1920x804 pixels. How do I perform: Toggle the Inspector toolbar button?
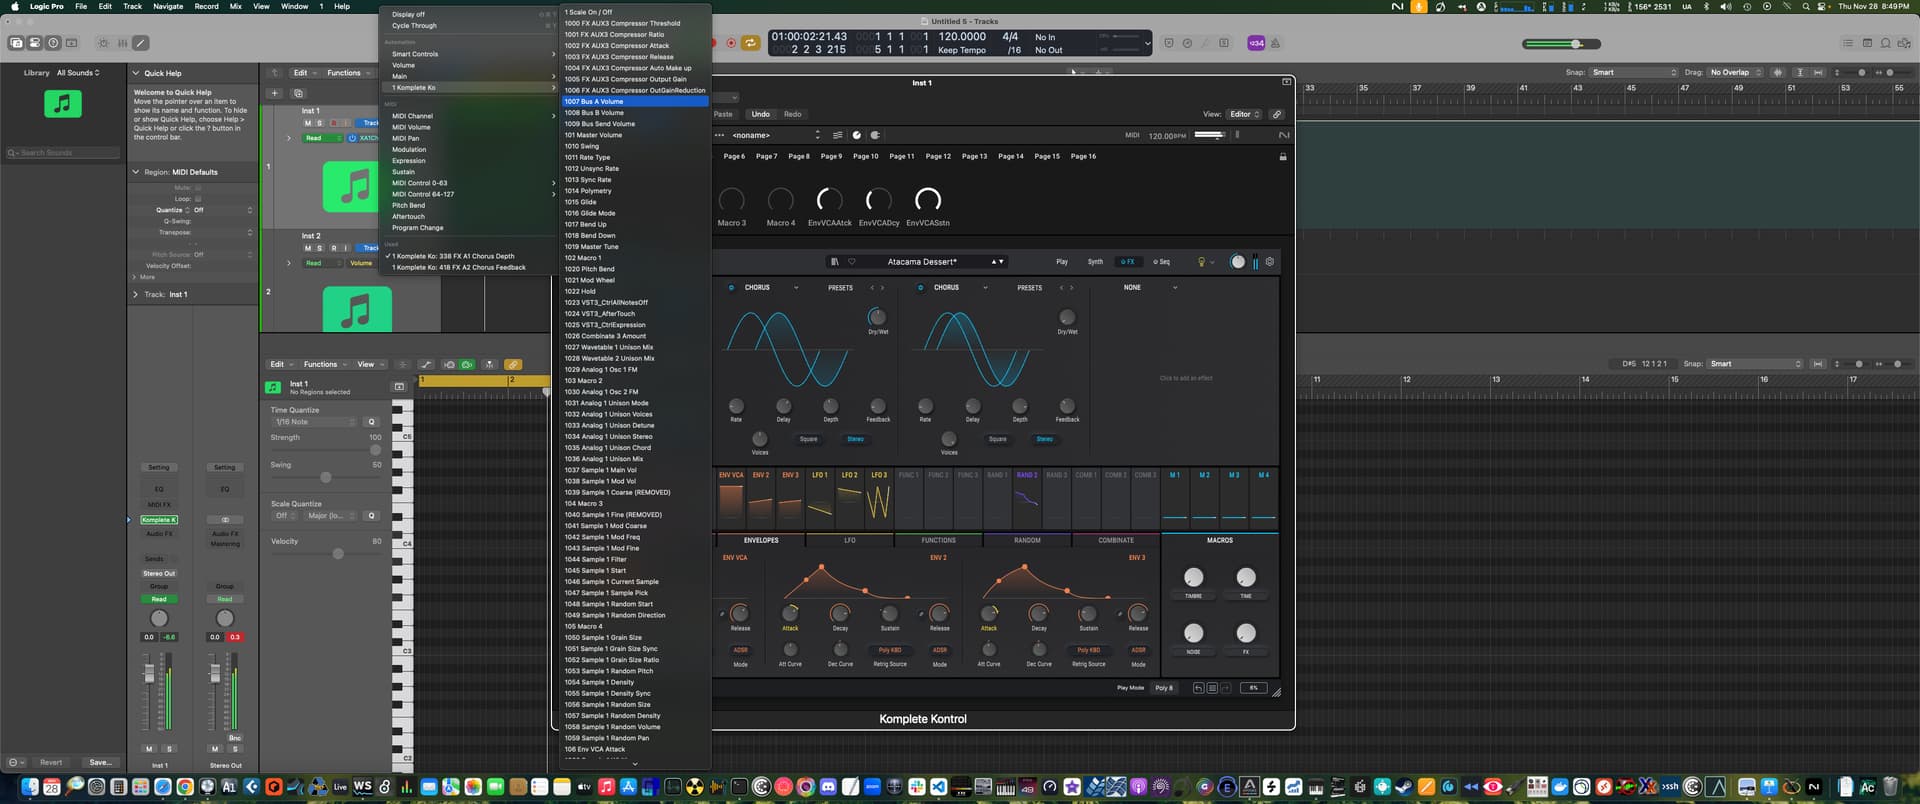tap(35, 43)
